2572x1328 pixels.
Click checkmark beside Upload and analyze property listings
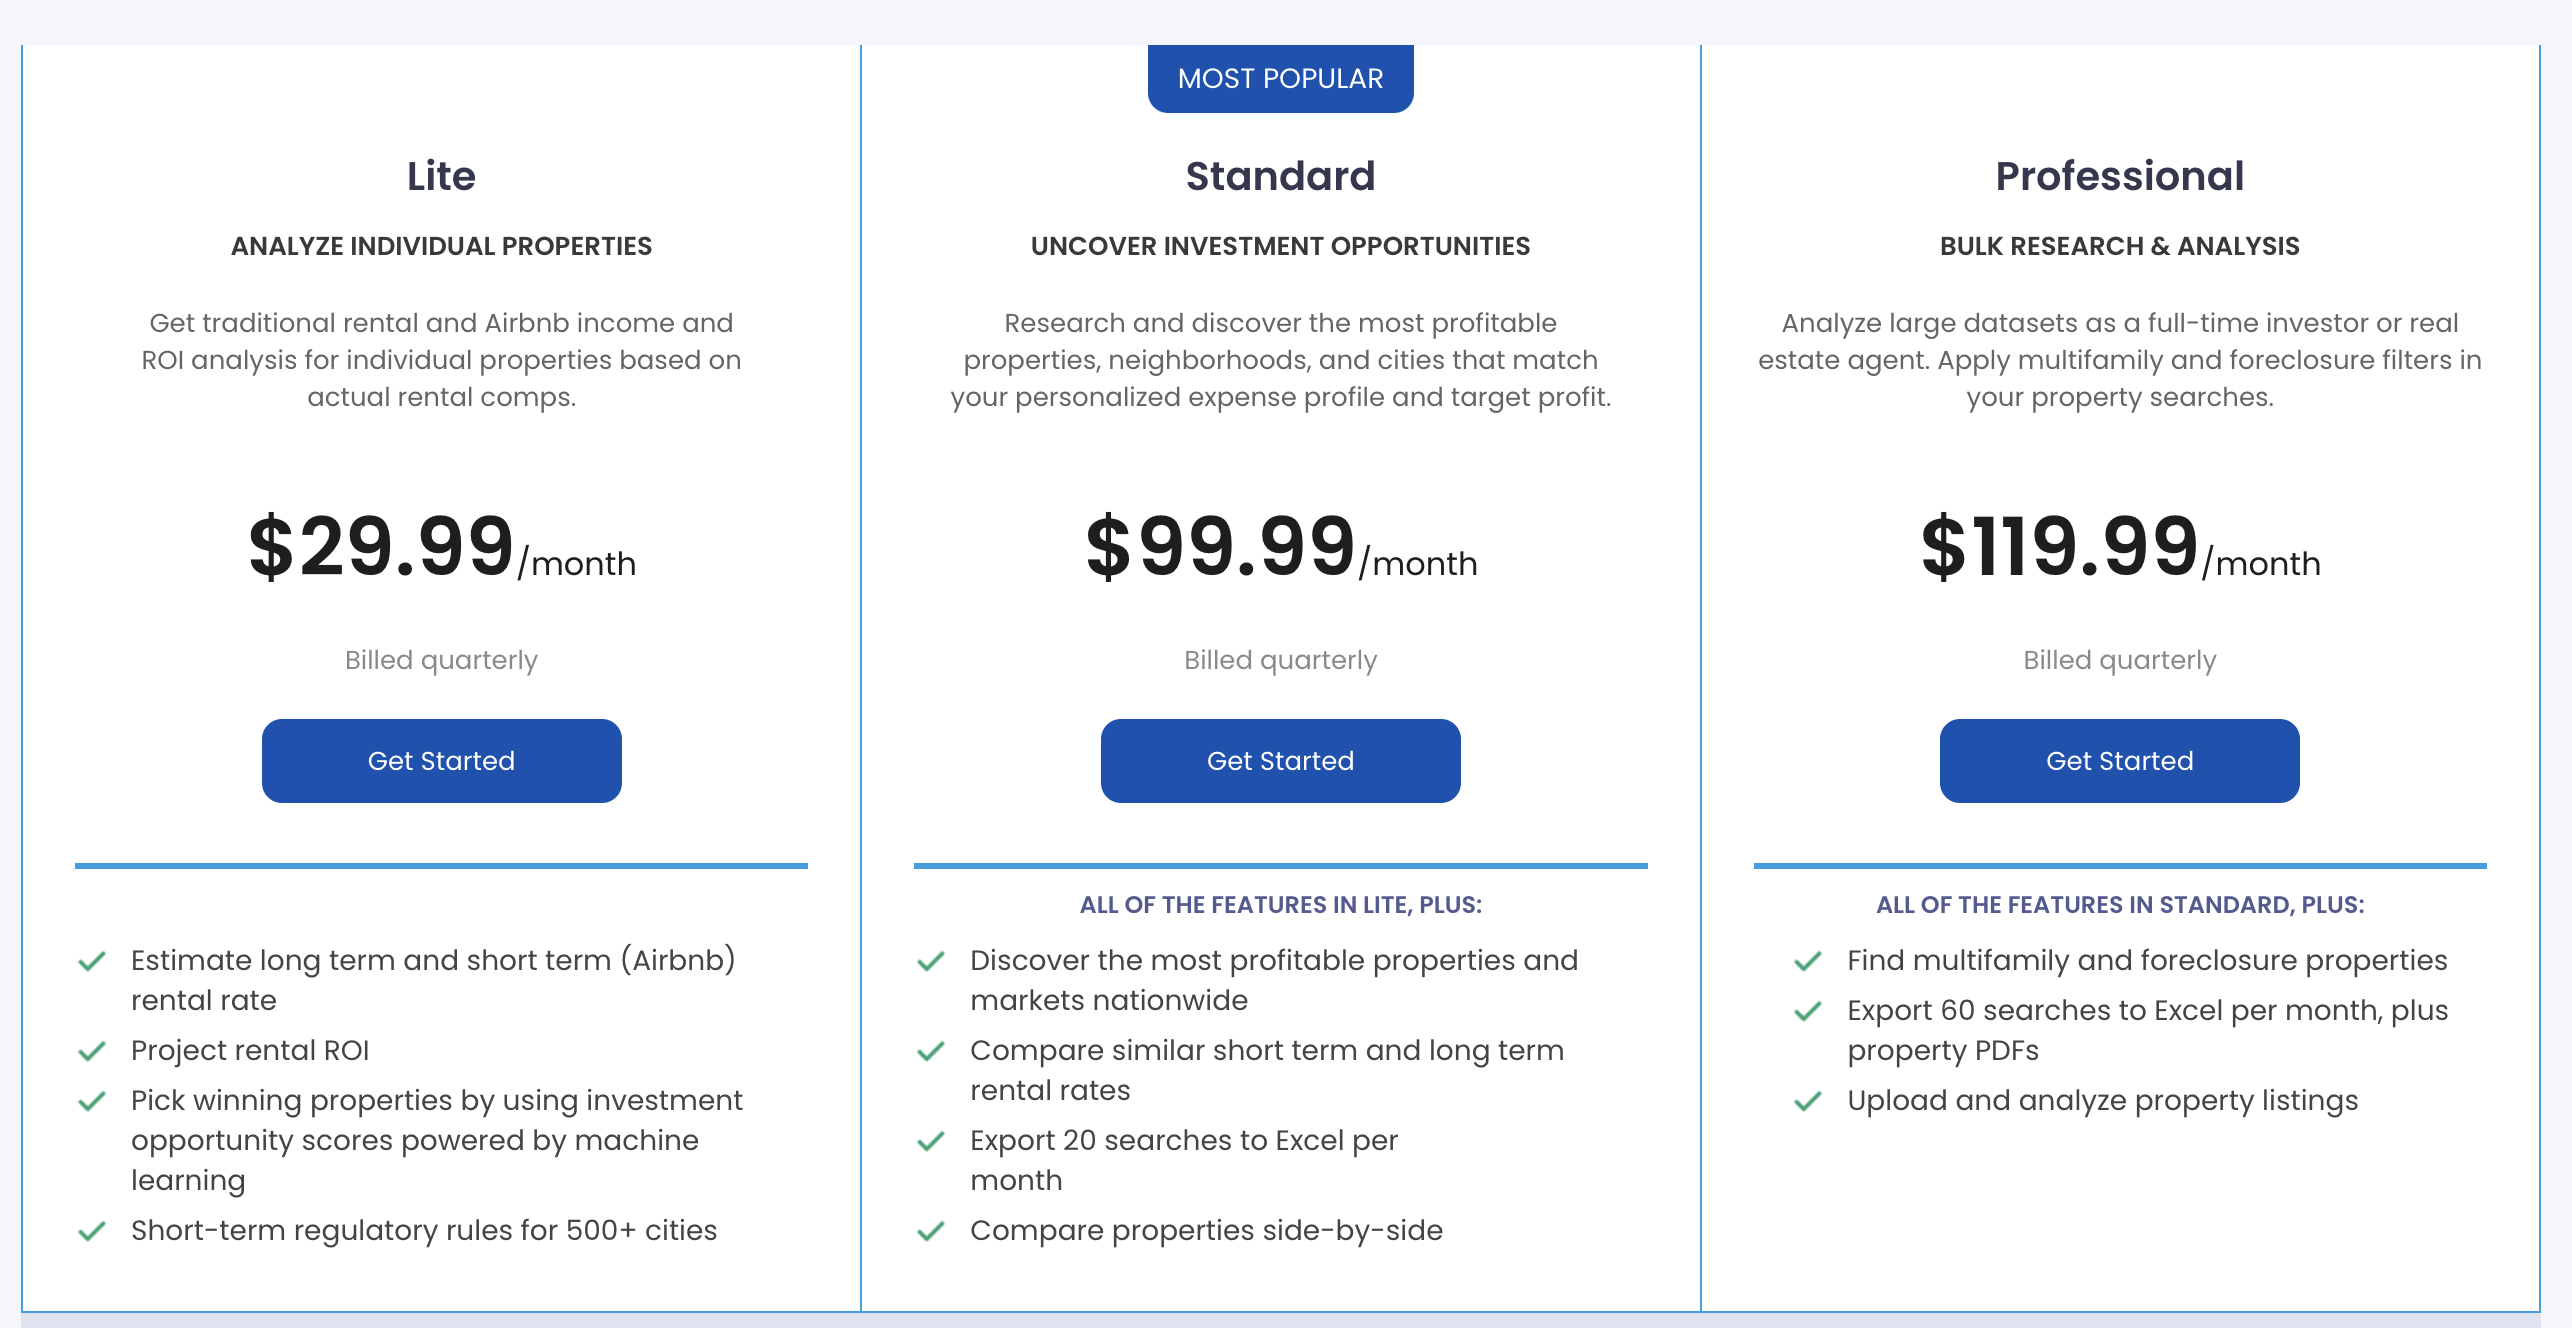[x=1808, y=1101]
